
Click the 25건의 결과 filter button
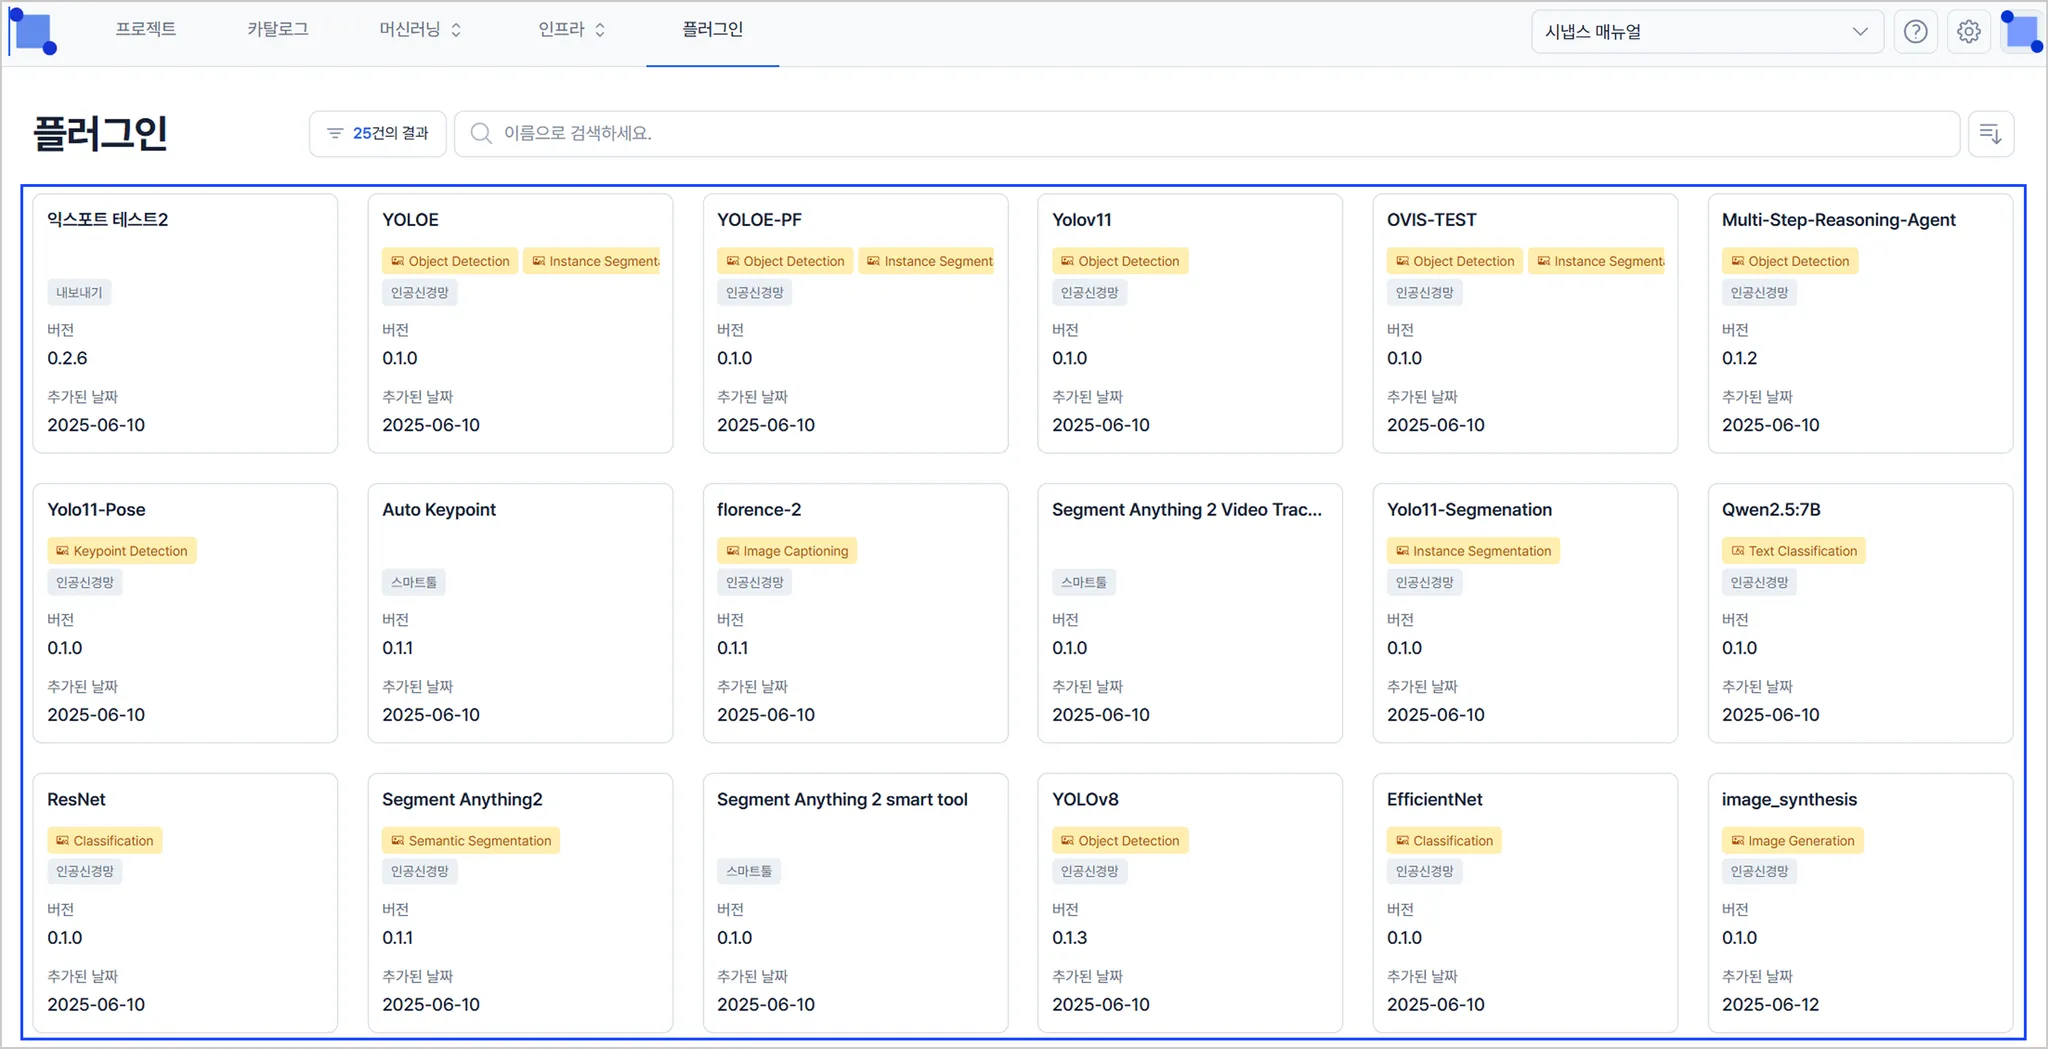378,134
